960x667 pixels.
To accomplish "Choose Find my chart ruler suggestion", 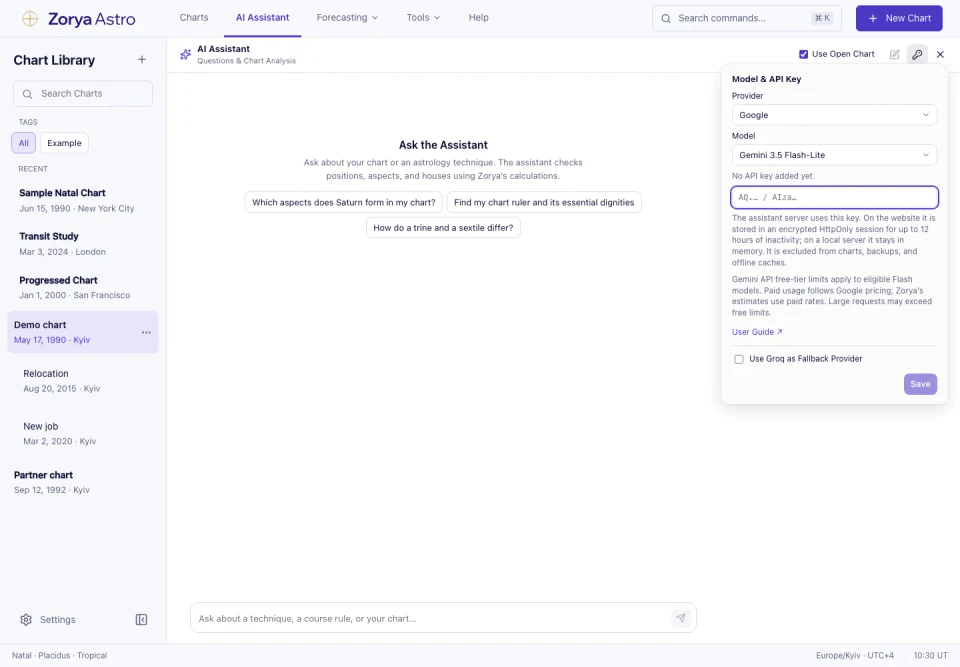I will (x=544, y=203).
